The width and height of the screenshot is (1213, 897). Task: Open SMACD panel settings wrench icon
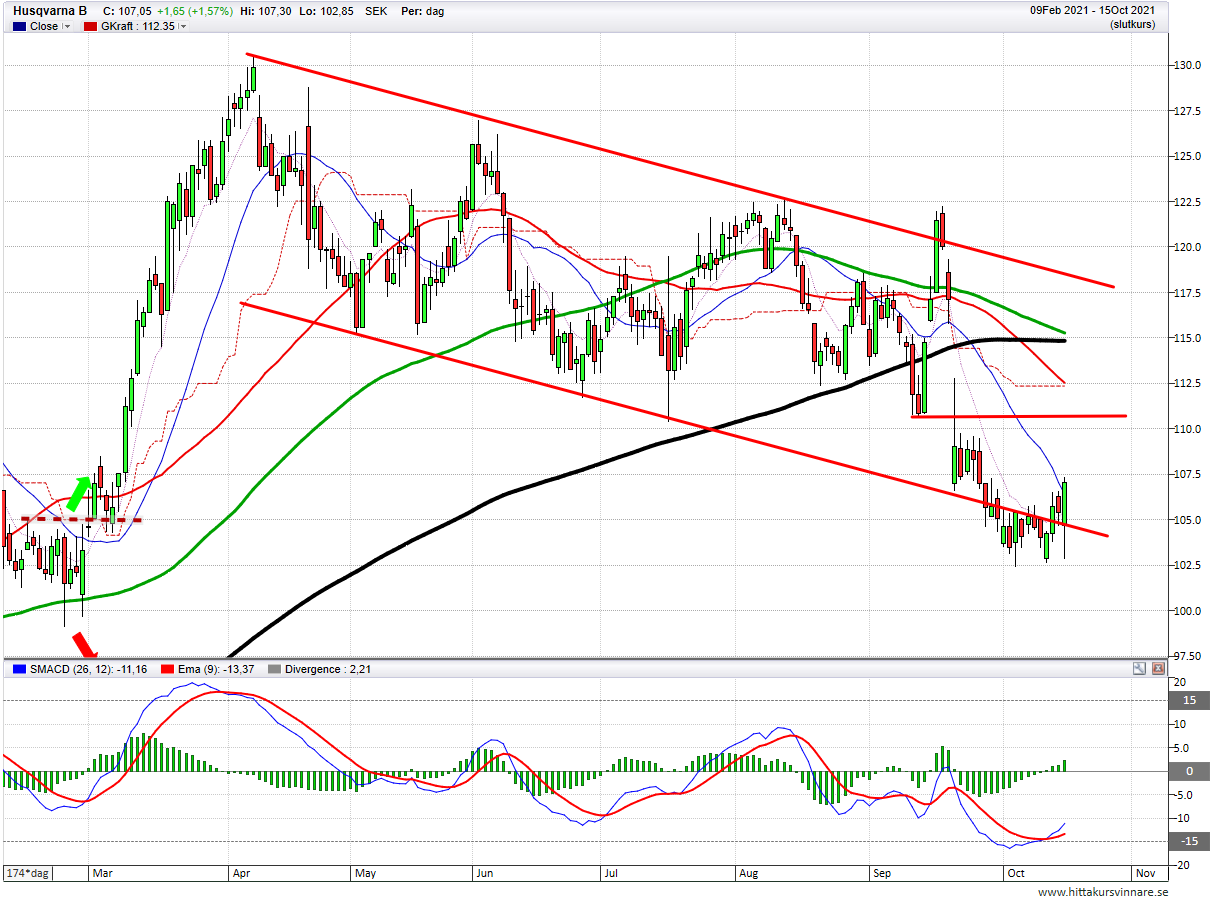(1139, 668)
